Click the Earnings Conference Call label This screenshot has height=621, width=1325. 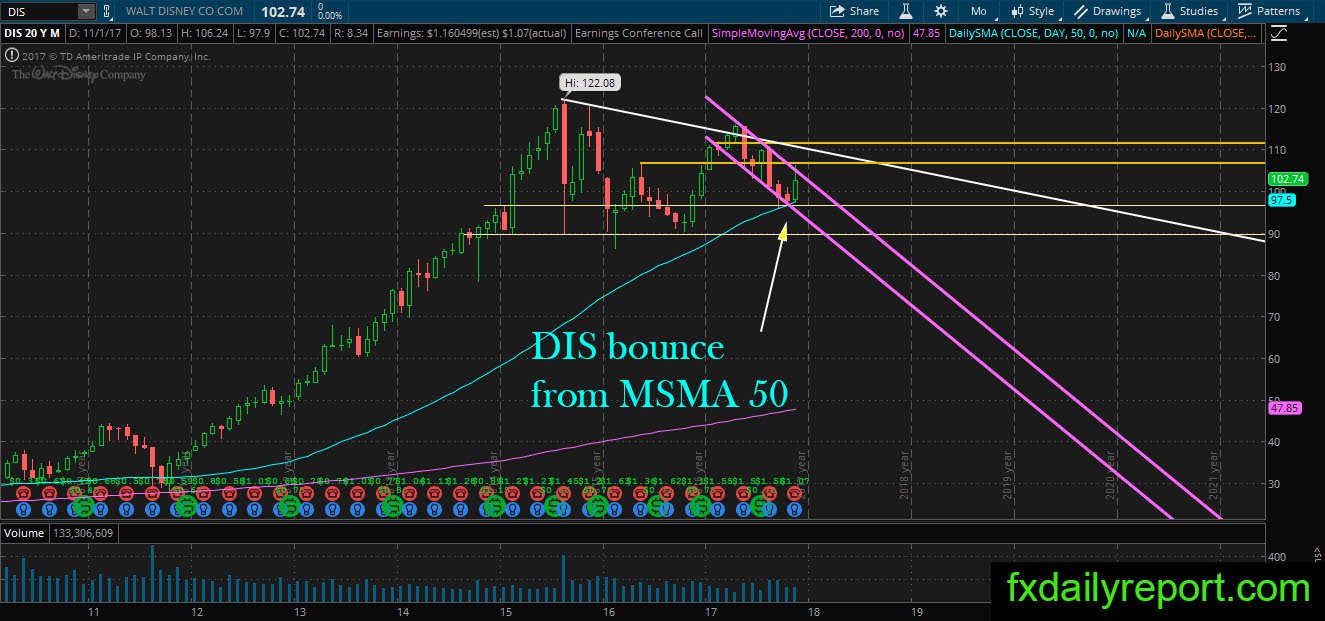pos(638,33)
